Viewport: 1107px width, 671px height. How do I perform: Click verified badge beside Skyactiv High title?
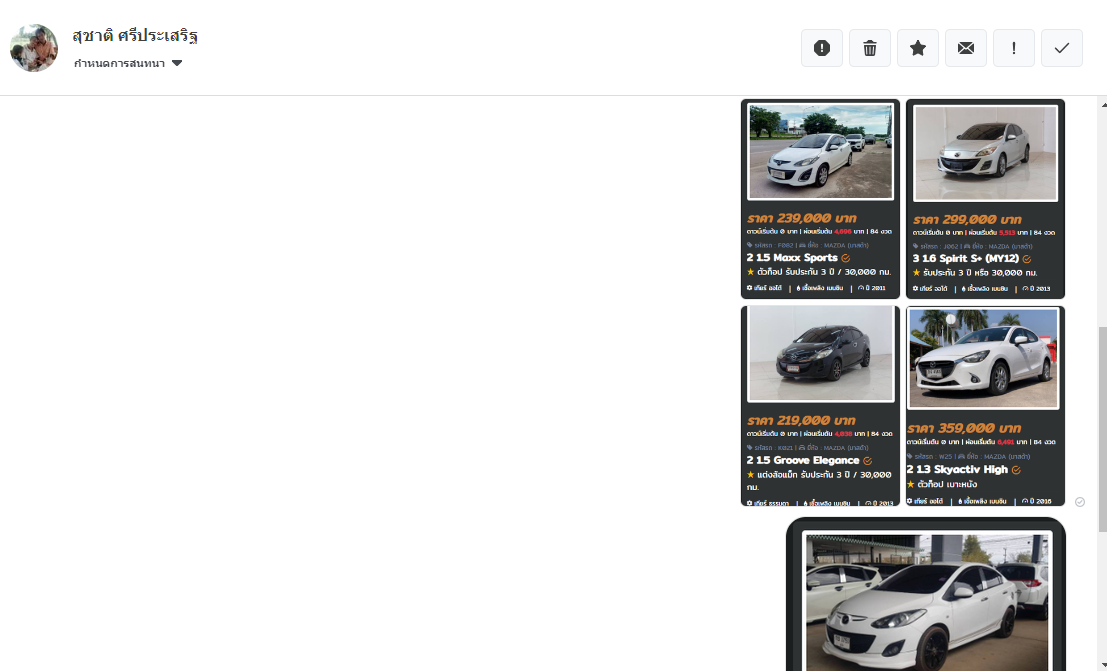tap(1016, 470)
